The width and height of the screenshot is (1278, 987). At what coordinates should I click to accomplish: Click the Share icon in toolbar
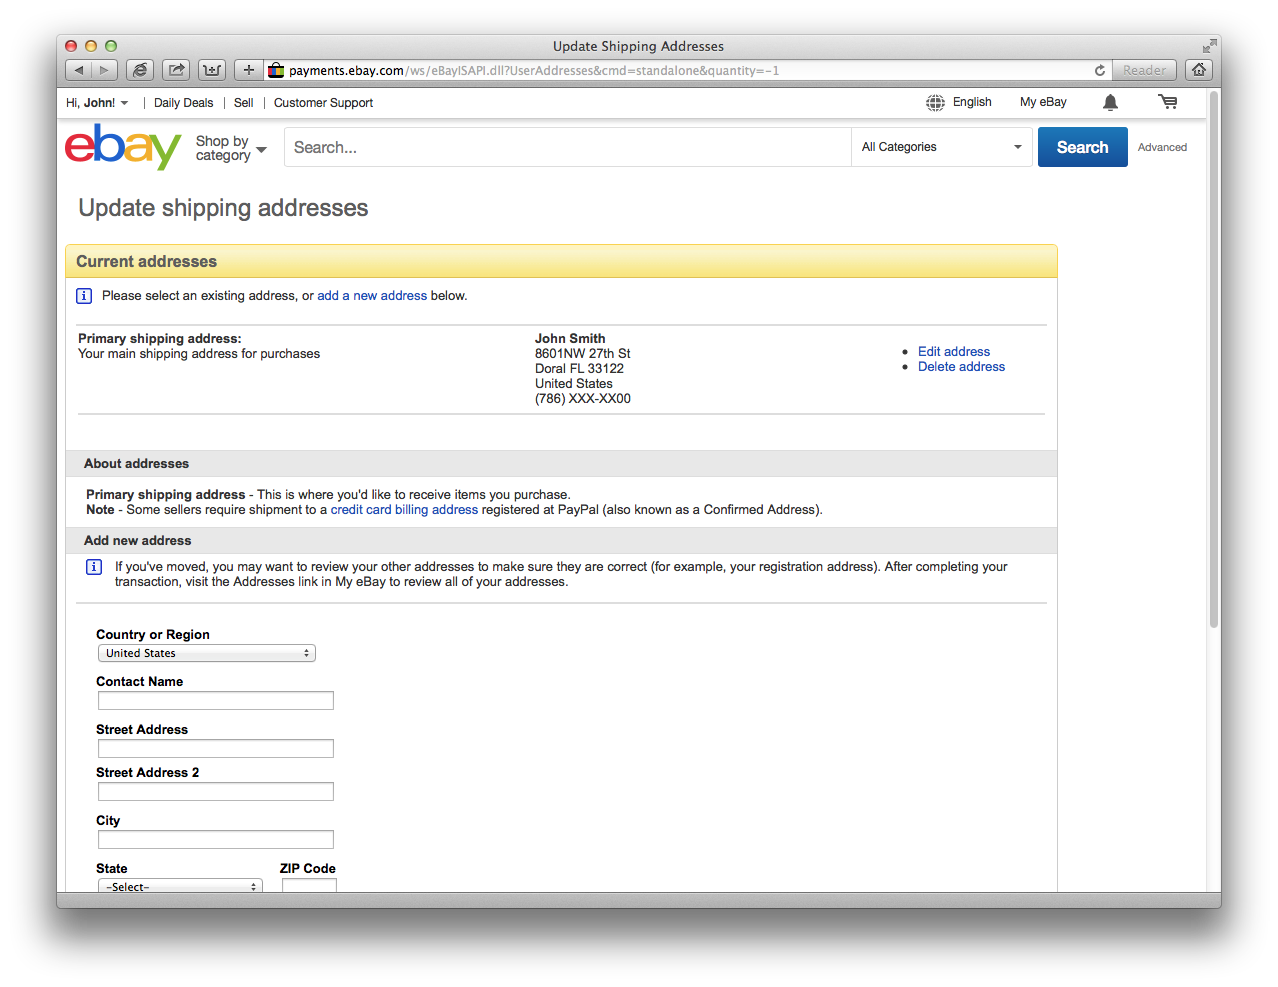click(x=176, y=70)
